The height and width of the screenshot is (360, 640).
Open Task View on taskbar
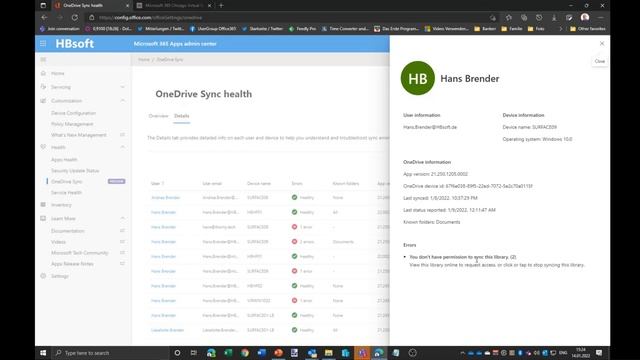(194, 353)
